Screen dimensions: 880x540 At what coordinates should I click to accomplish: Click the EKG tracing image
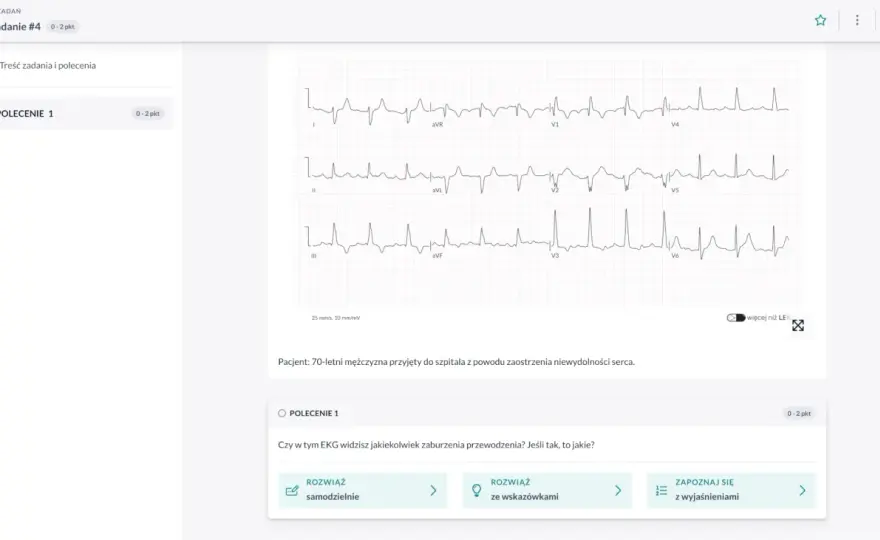point(548,182)
